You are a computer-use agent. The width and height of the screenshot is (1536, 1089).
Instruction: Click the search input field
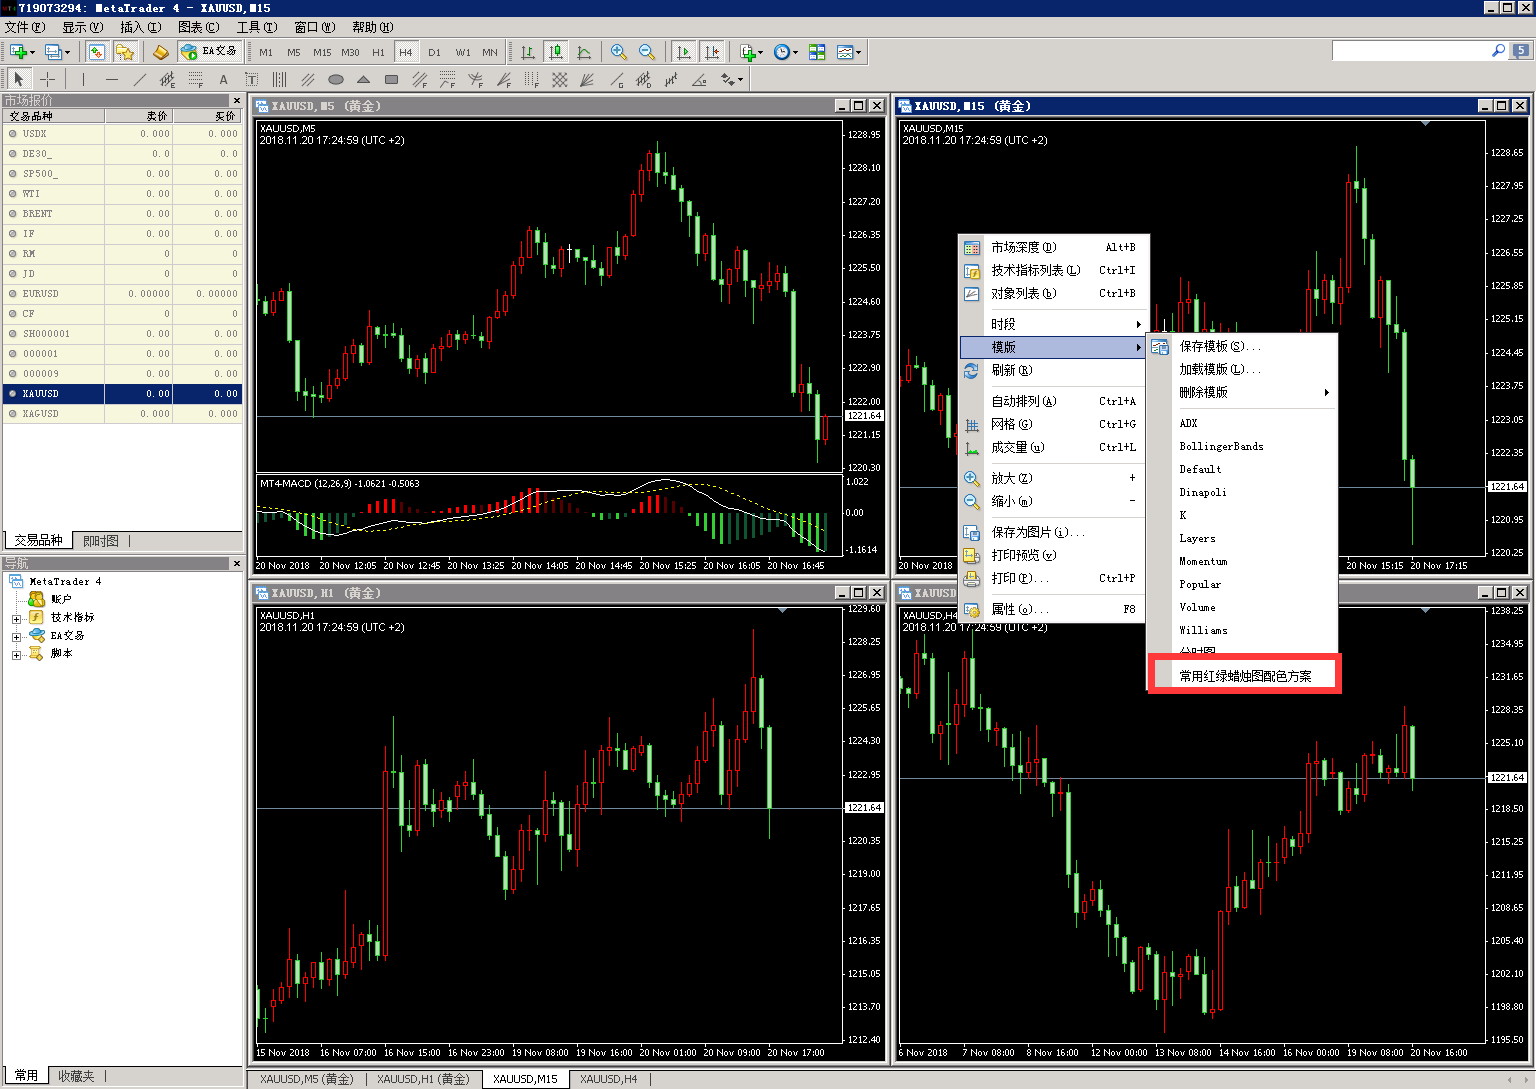tap(1410, 51)
